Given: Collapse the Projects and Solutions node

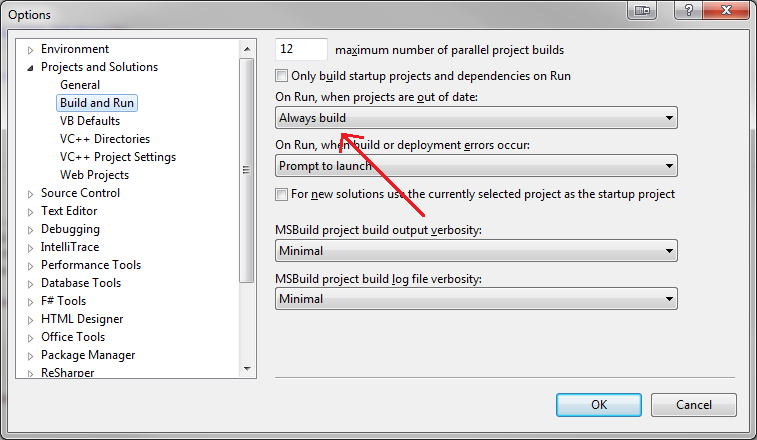Looking at the screenshot, I should pos(30,67).
